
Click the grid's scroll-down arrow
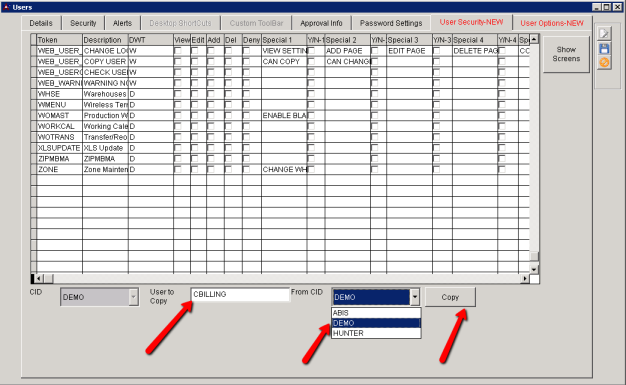[534, 269]
